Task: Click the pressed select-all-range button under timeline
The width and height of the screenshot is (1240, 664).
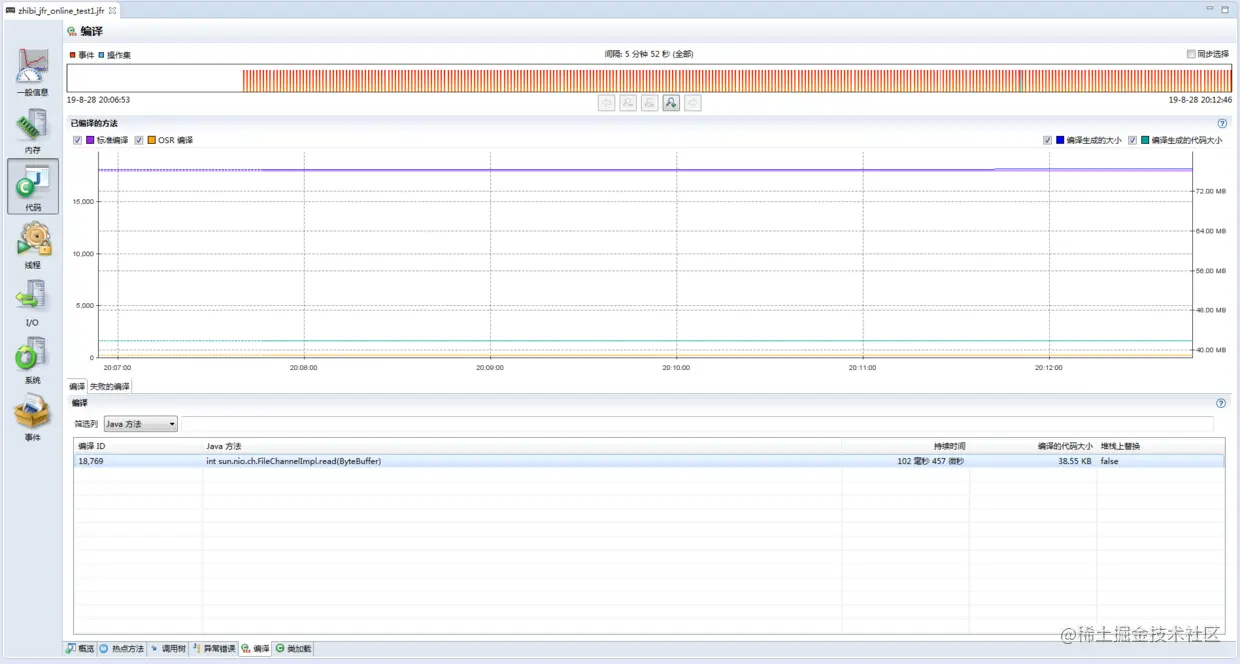Action: (x=671, y=103)
